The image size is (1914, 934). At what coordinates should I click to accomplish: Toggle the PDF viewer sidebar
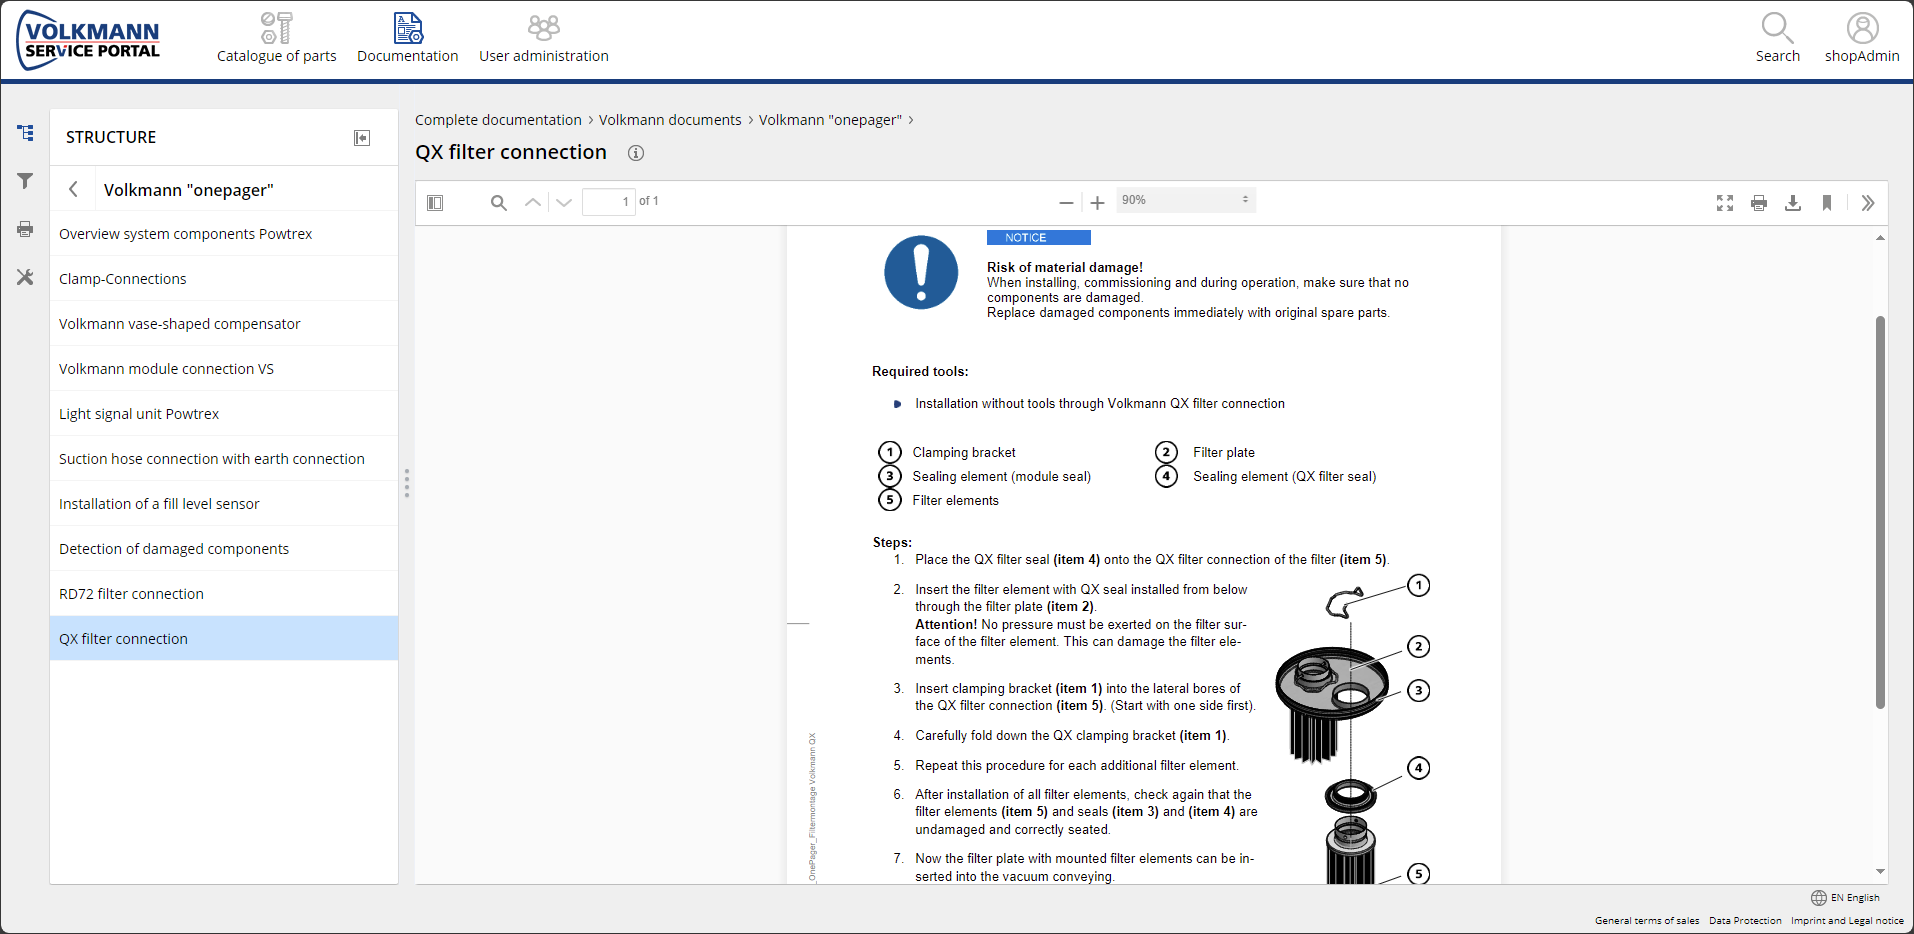[435, 203]
